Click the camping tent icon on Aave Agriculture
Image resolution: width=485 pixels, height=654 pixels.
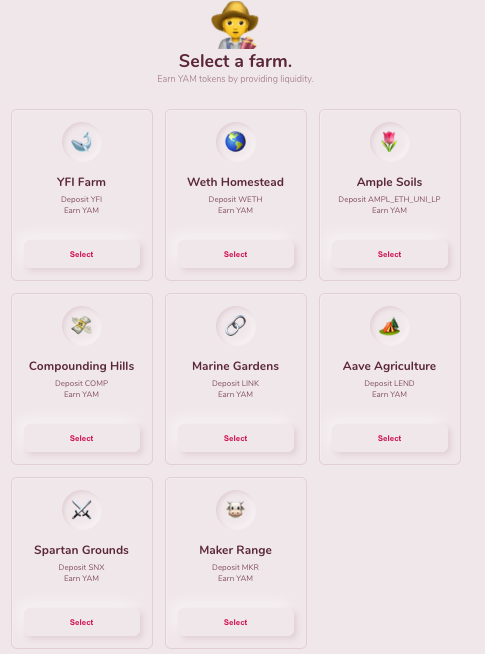(390, 326)
